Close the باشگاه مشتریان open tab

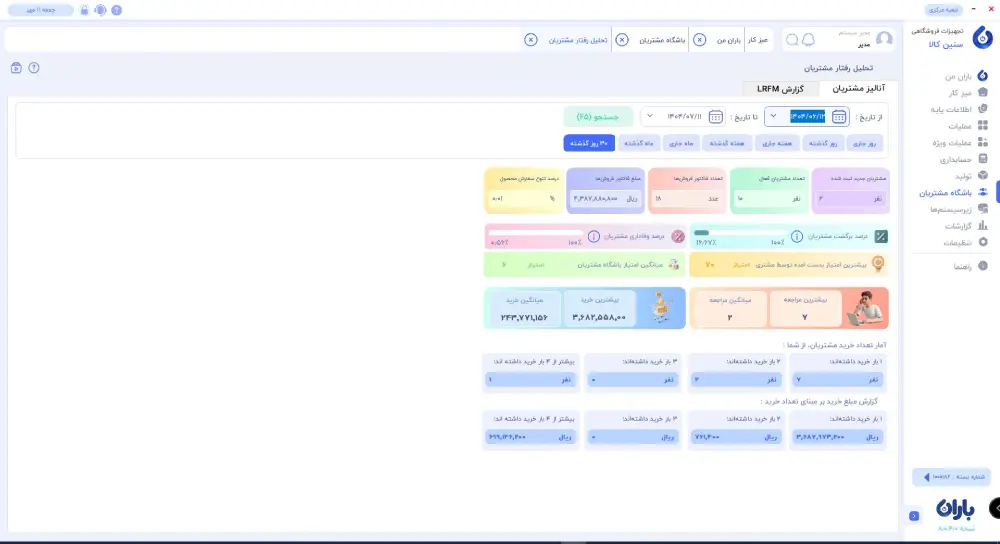click(x=621, y=40)
